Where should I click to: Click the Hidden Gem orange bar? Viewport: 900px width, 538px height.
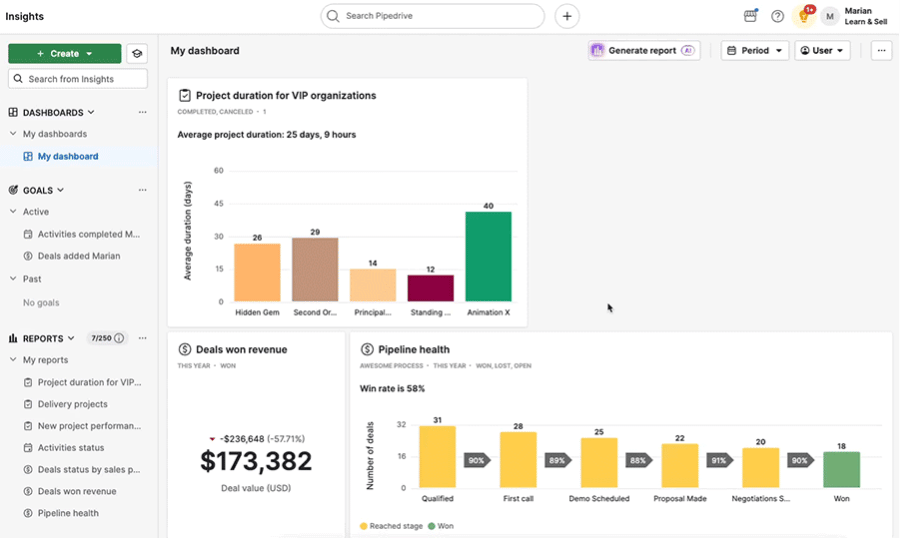257,272
